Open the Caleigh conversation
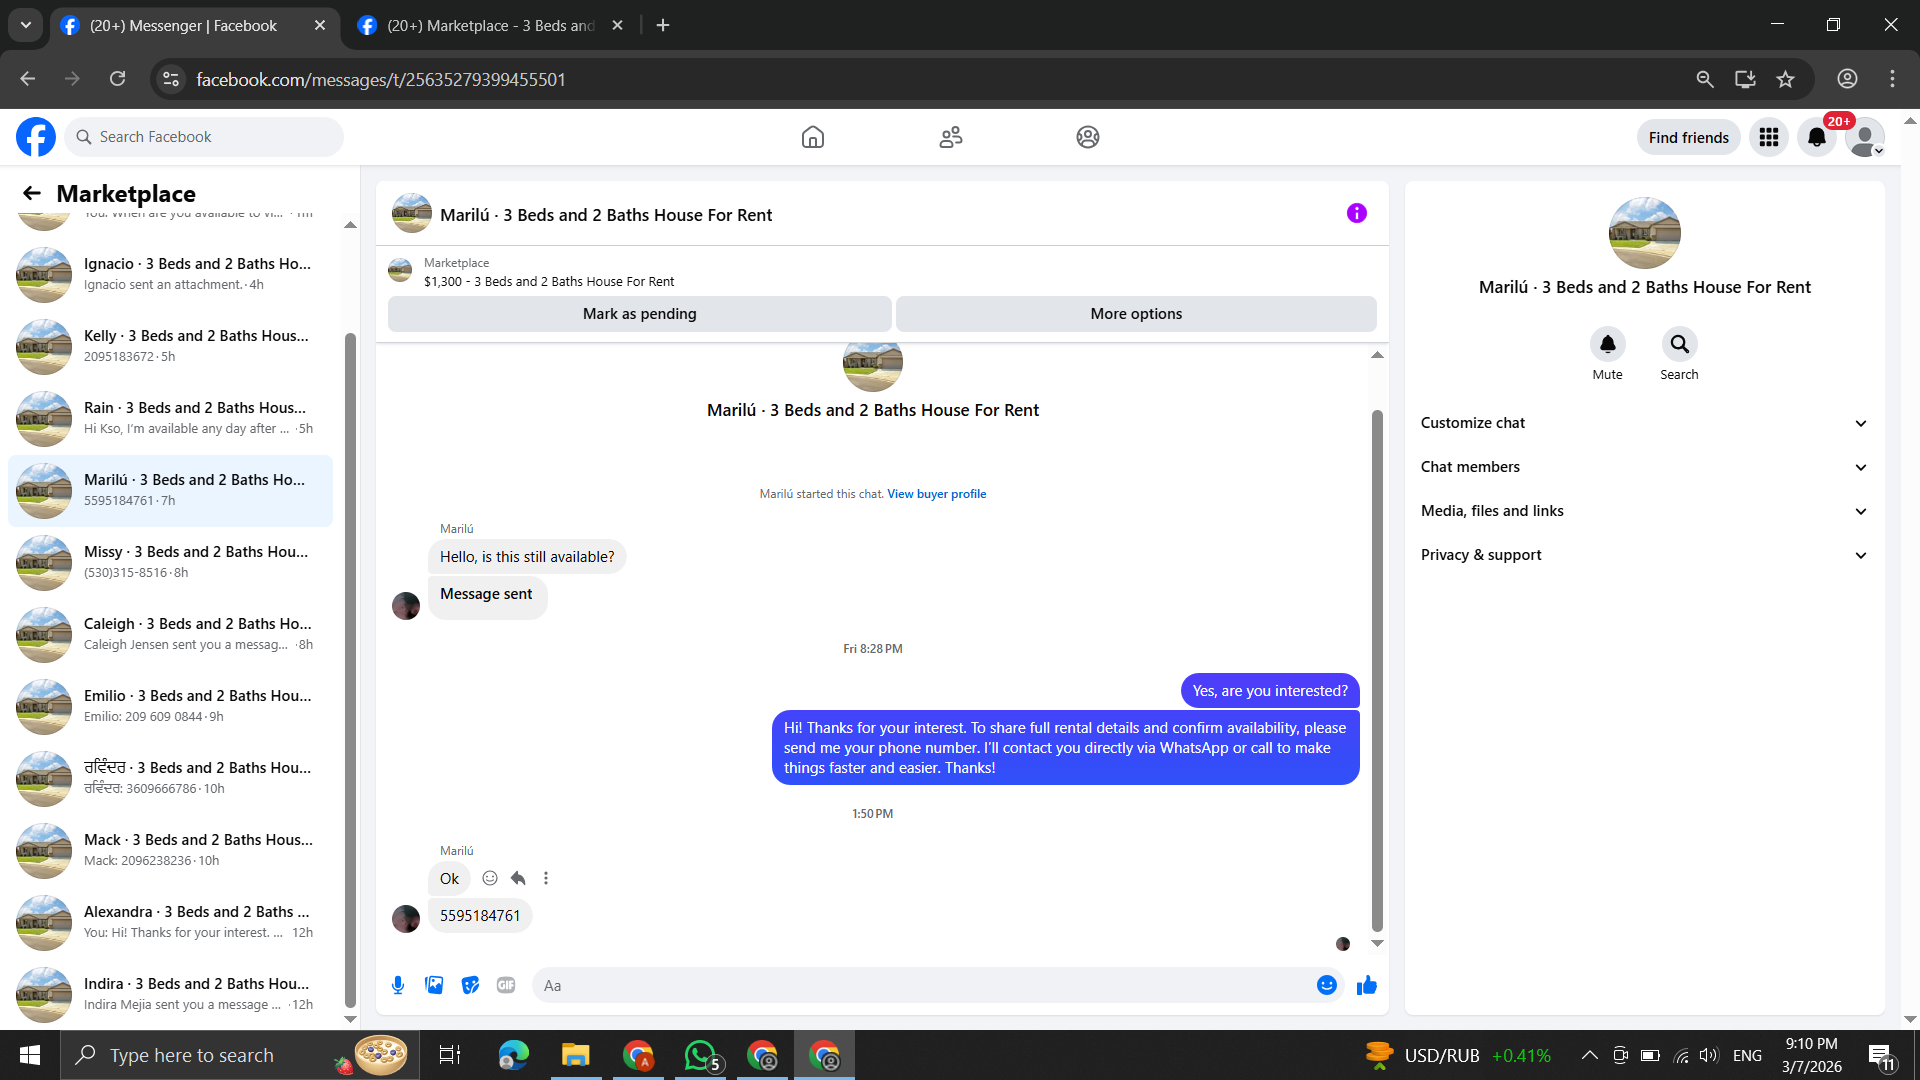Image resolution: width=1920 pixels, height=1080 pixels. (x=170, y=634)
